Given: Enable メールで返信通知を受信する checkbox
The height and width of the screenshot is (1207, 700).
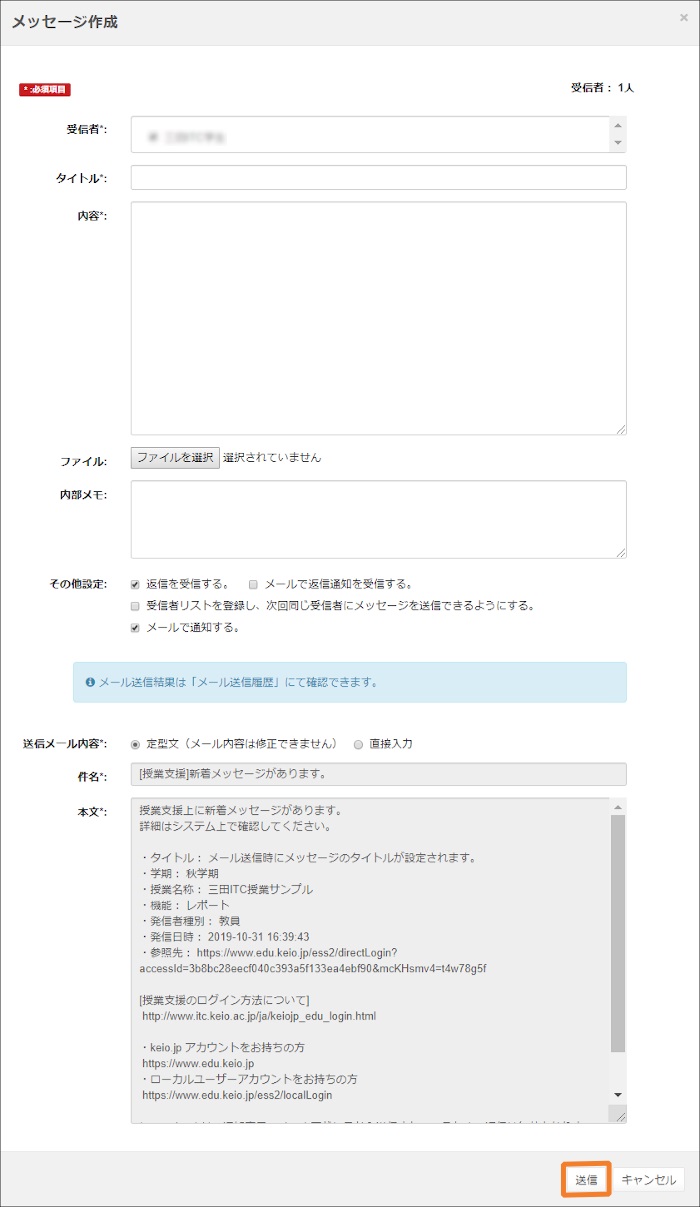Looking at the screenshot, I should [254, 583].
